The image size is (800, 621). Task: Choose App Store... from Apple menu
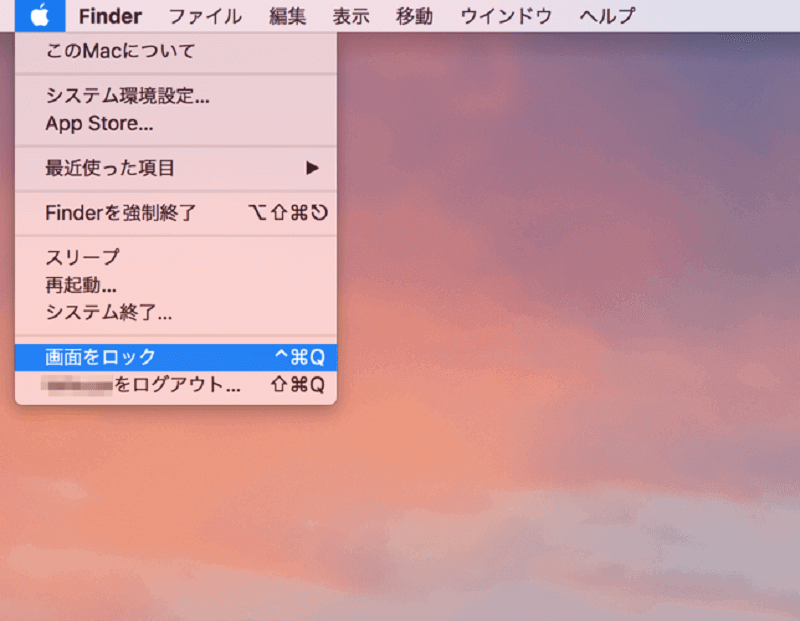coord(176,123)
